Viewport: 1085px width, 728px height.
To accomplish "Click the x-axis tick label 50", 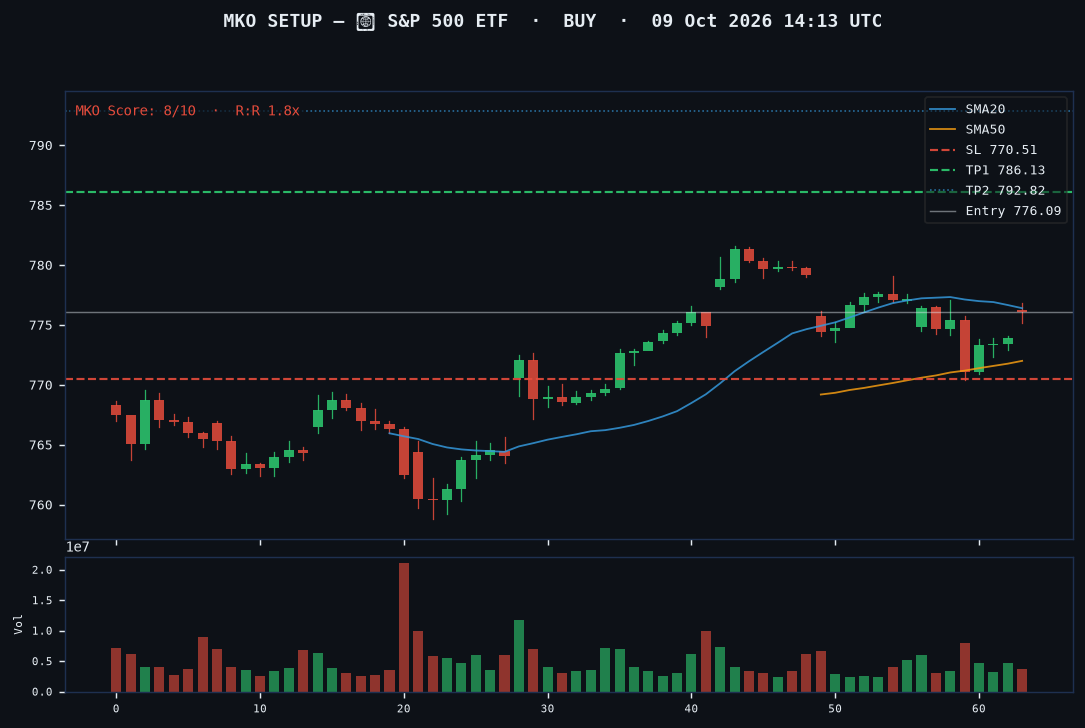I will coord(835,709).
